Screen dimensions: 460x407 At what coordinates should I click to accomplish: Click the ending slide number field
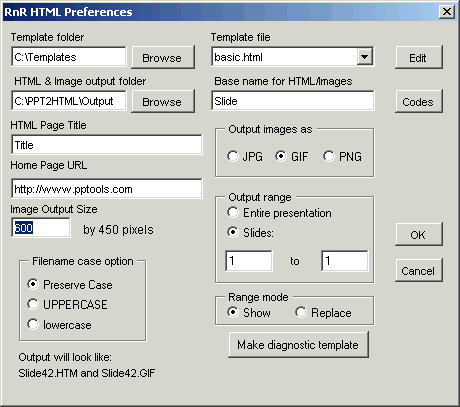345,261
